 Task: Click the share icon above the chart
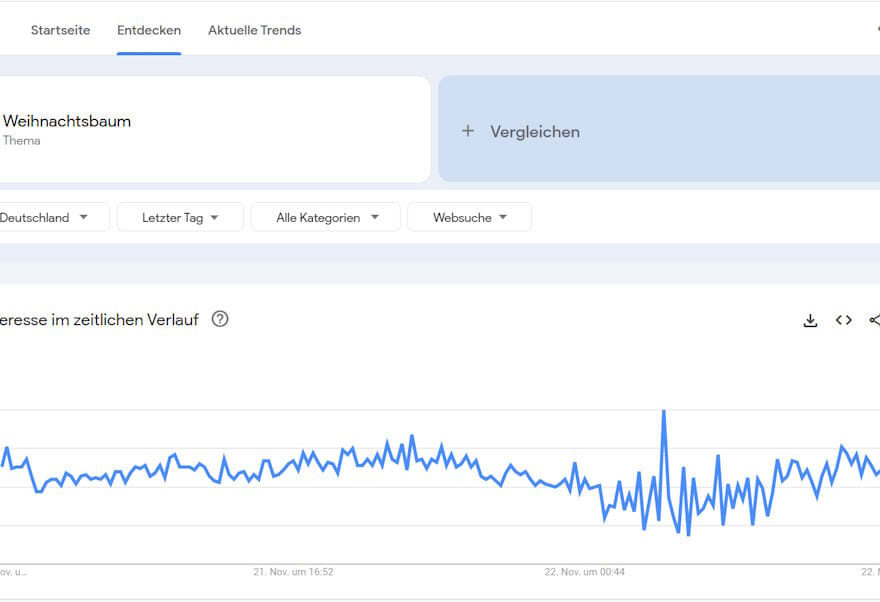tap(875, 320)
